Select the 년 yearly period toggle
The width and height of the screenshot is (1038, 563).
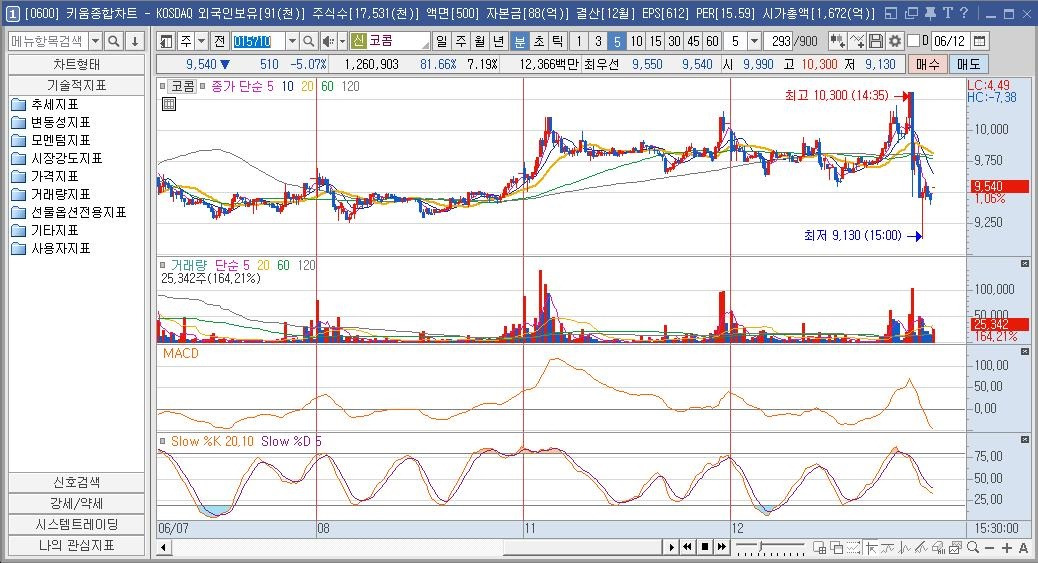pyautogui.click(x=499, y=41)
